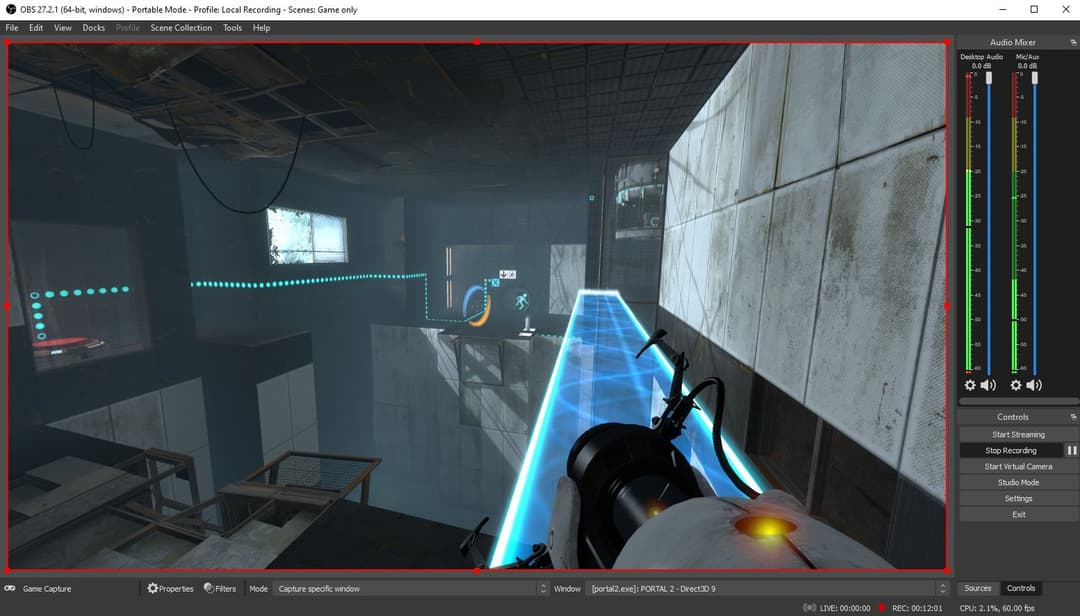The image size is (1080, 616).
Task: Open OBS Settings from Controls
Action: 1018,499
